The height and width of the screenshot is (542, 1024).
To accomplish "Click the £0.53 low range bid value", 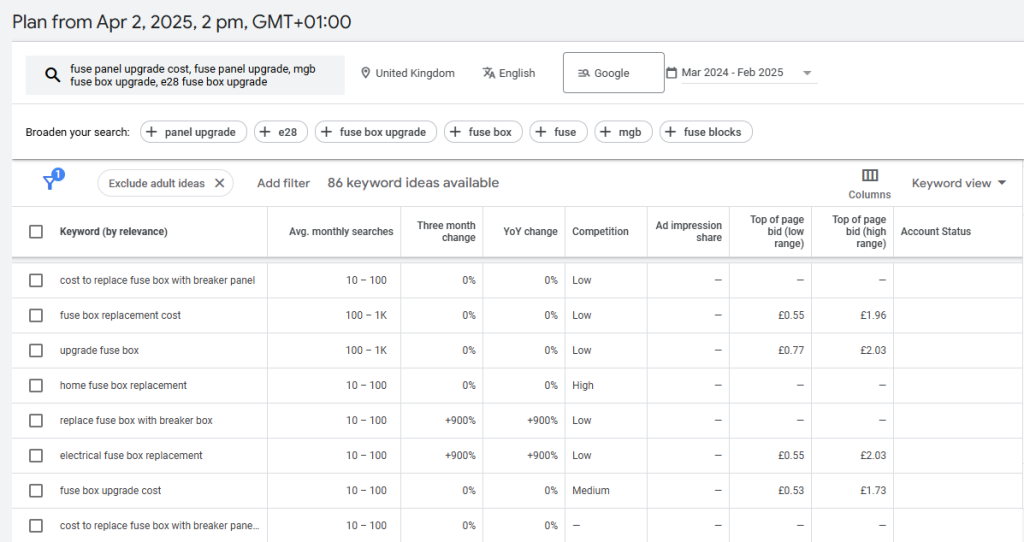I will pos(791,490).
